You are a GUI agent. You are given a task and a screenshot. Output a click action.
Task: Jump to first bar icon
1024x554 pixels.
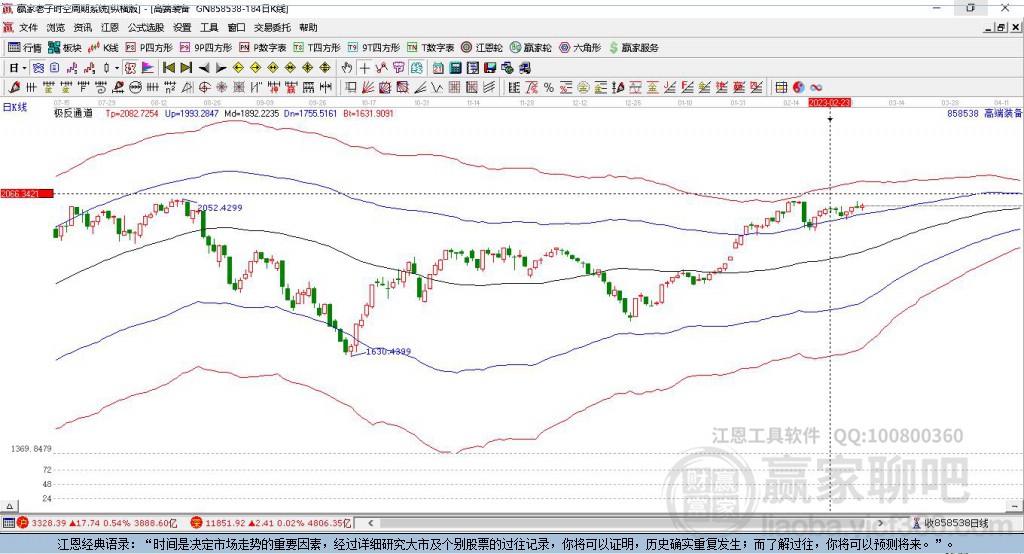[x=168, y=68]
